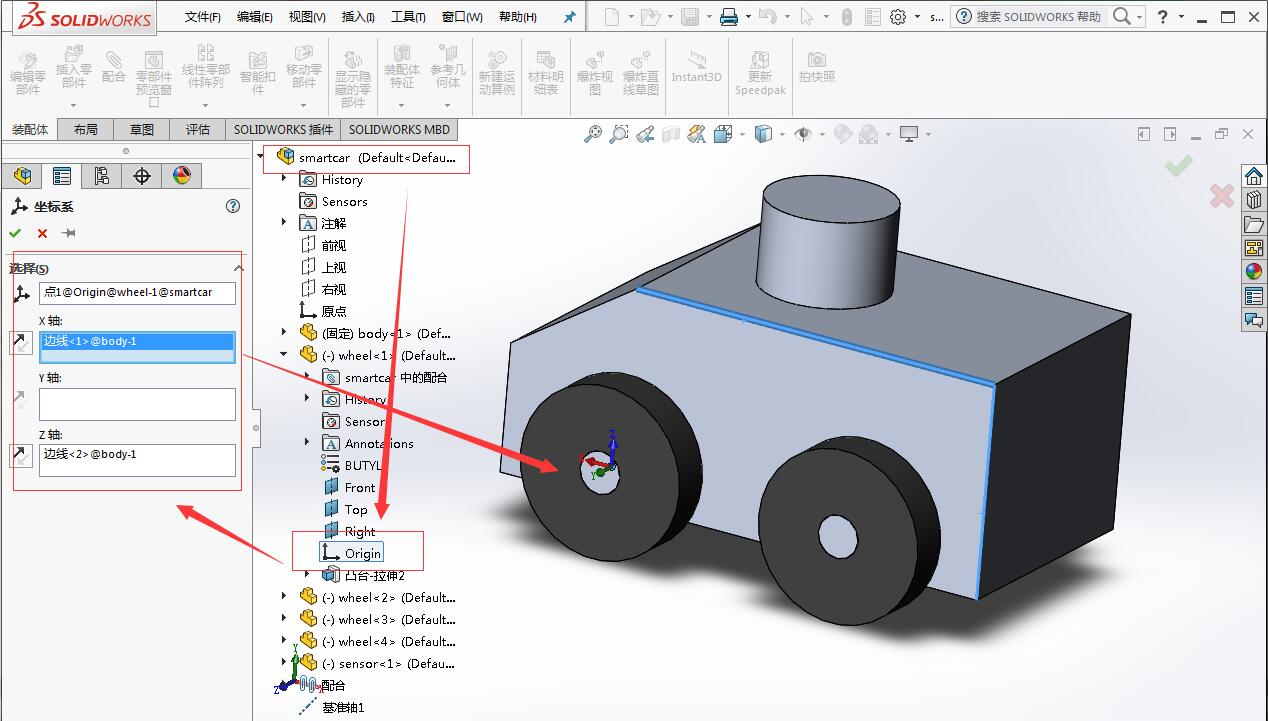Pin the menu bar with pushpin
1268x721 pixels.
pos(570,17)
